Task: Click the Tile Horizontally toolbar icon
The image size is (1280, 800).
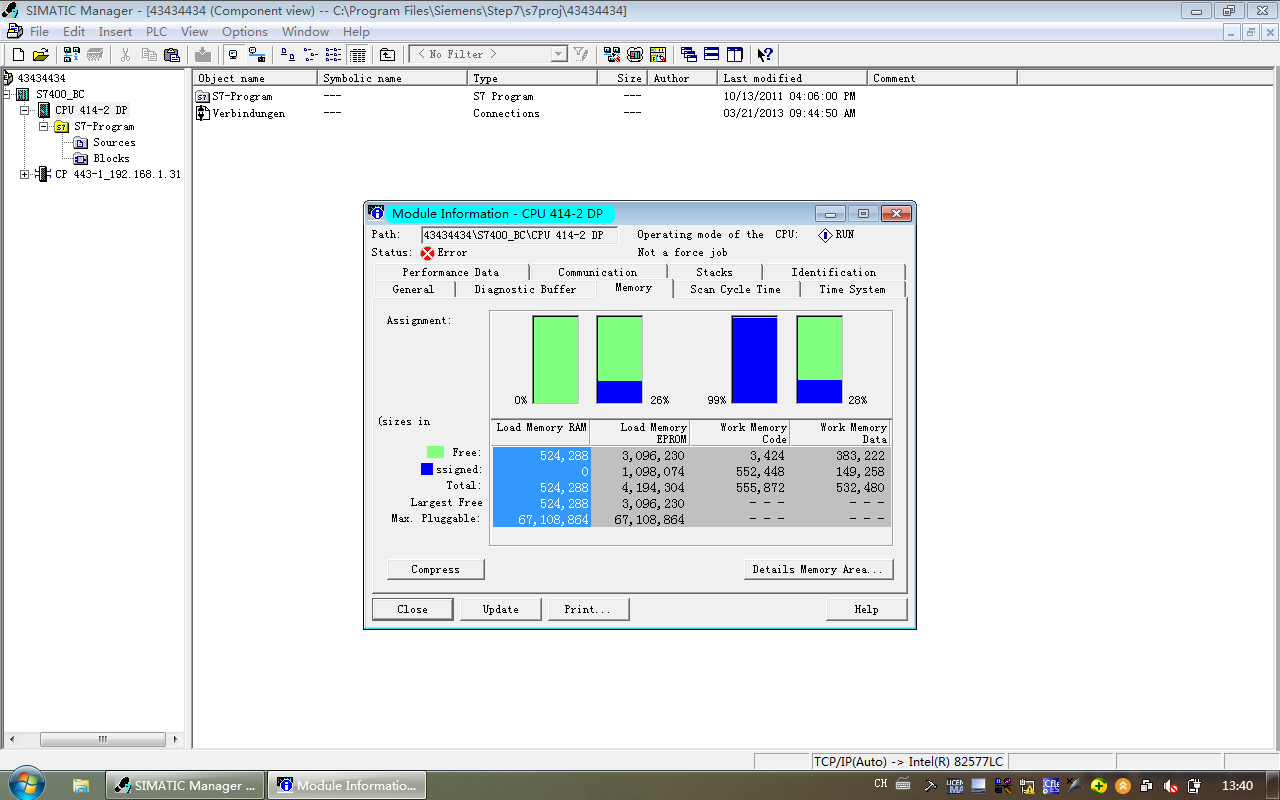Action: point(712,54)
